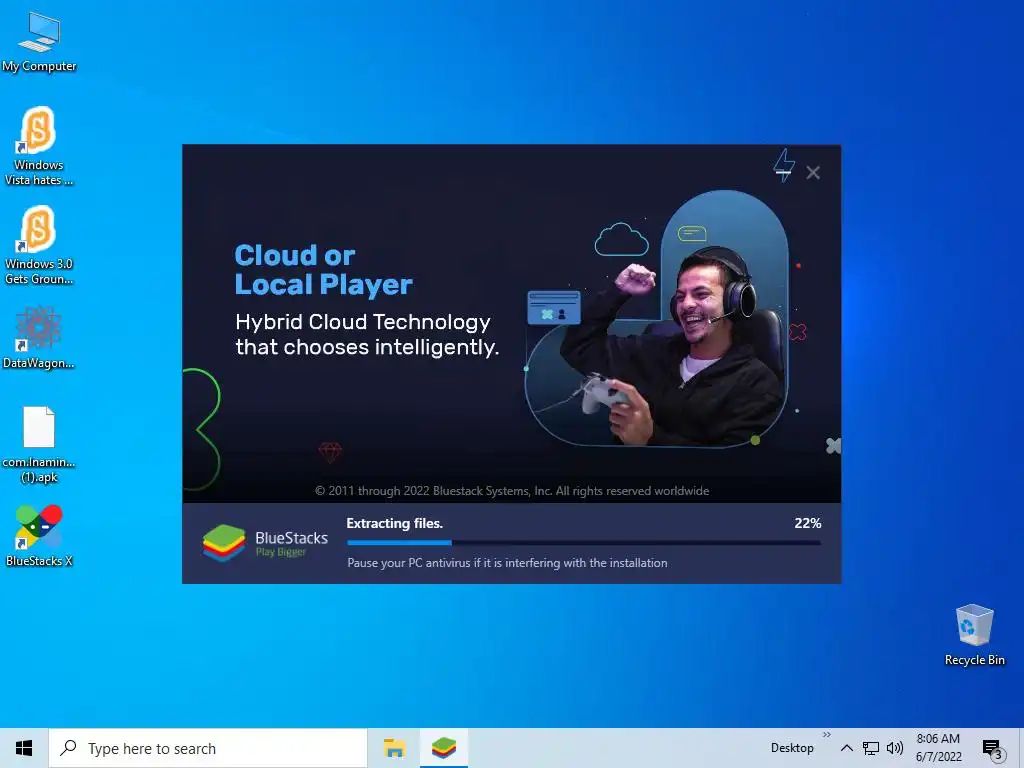This screenshot has width=1024, height=768.
Task: Show hidden system tray icons
Action: [x=846, y=748]
